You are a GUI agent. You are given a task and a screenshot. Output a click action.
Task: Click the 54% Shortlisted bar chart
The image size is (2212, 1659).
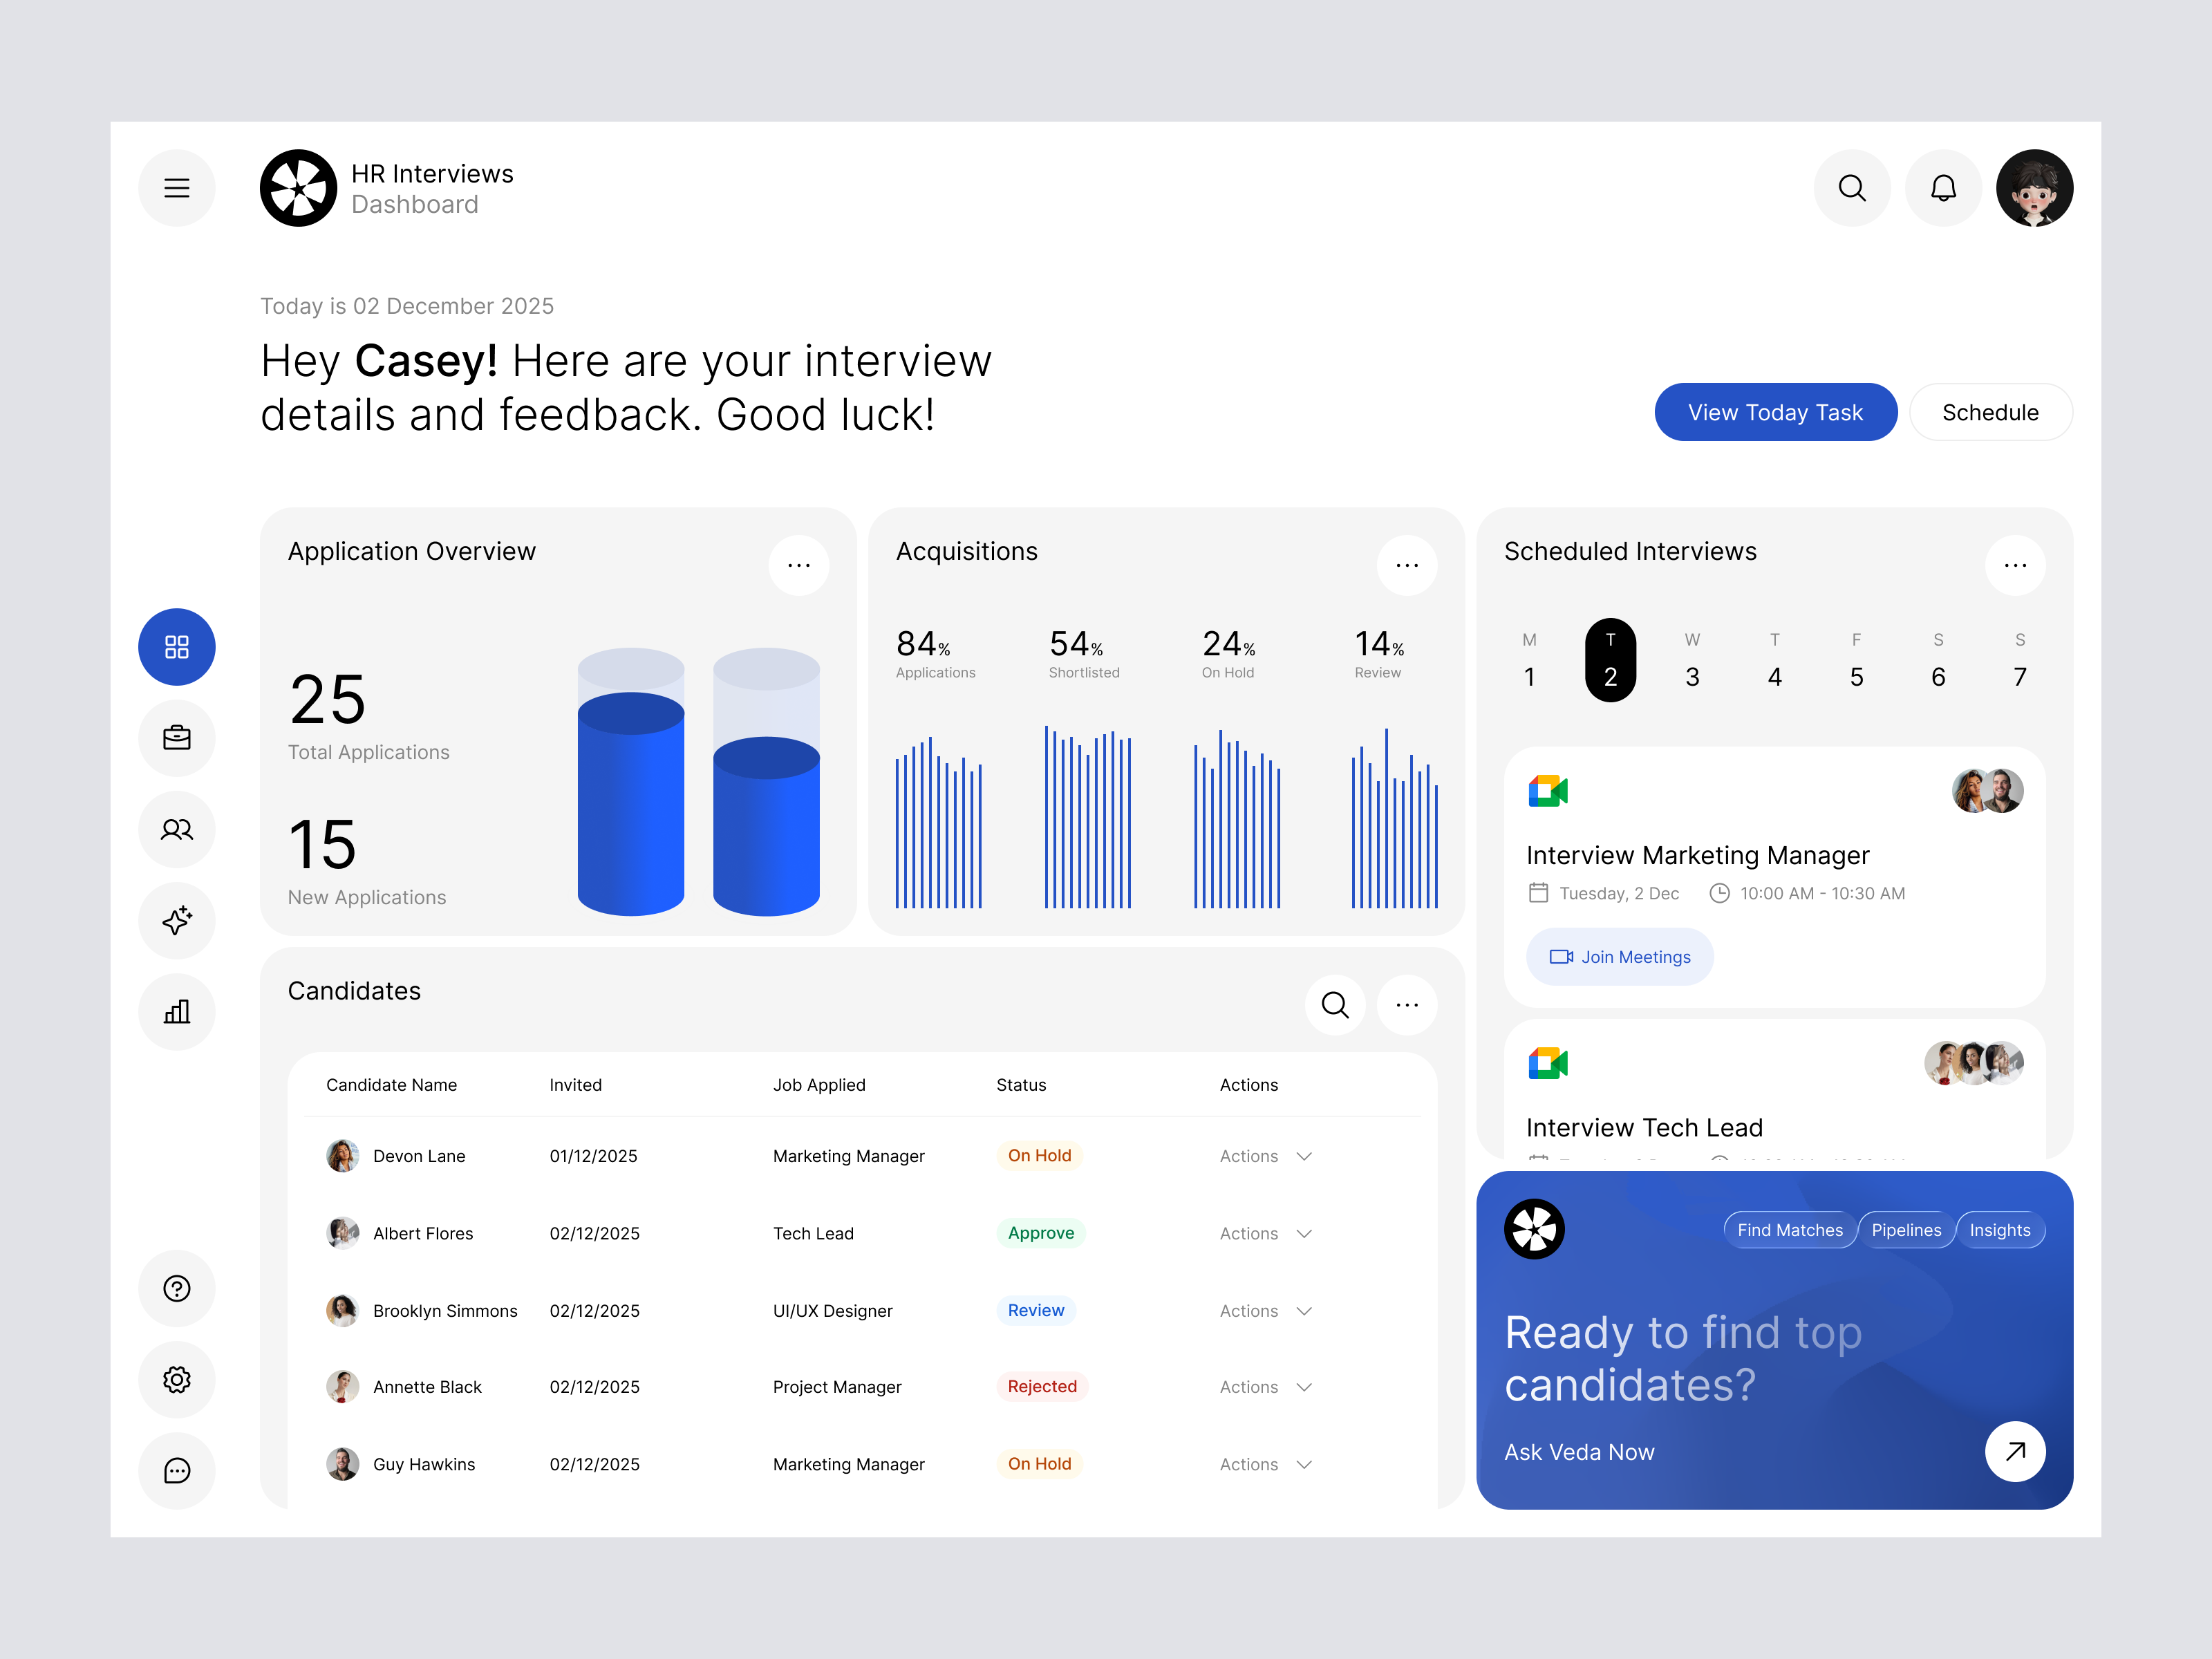(x=1088, y=816)
